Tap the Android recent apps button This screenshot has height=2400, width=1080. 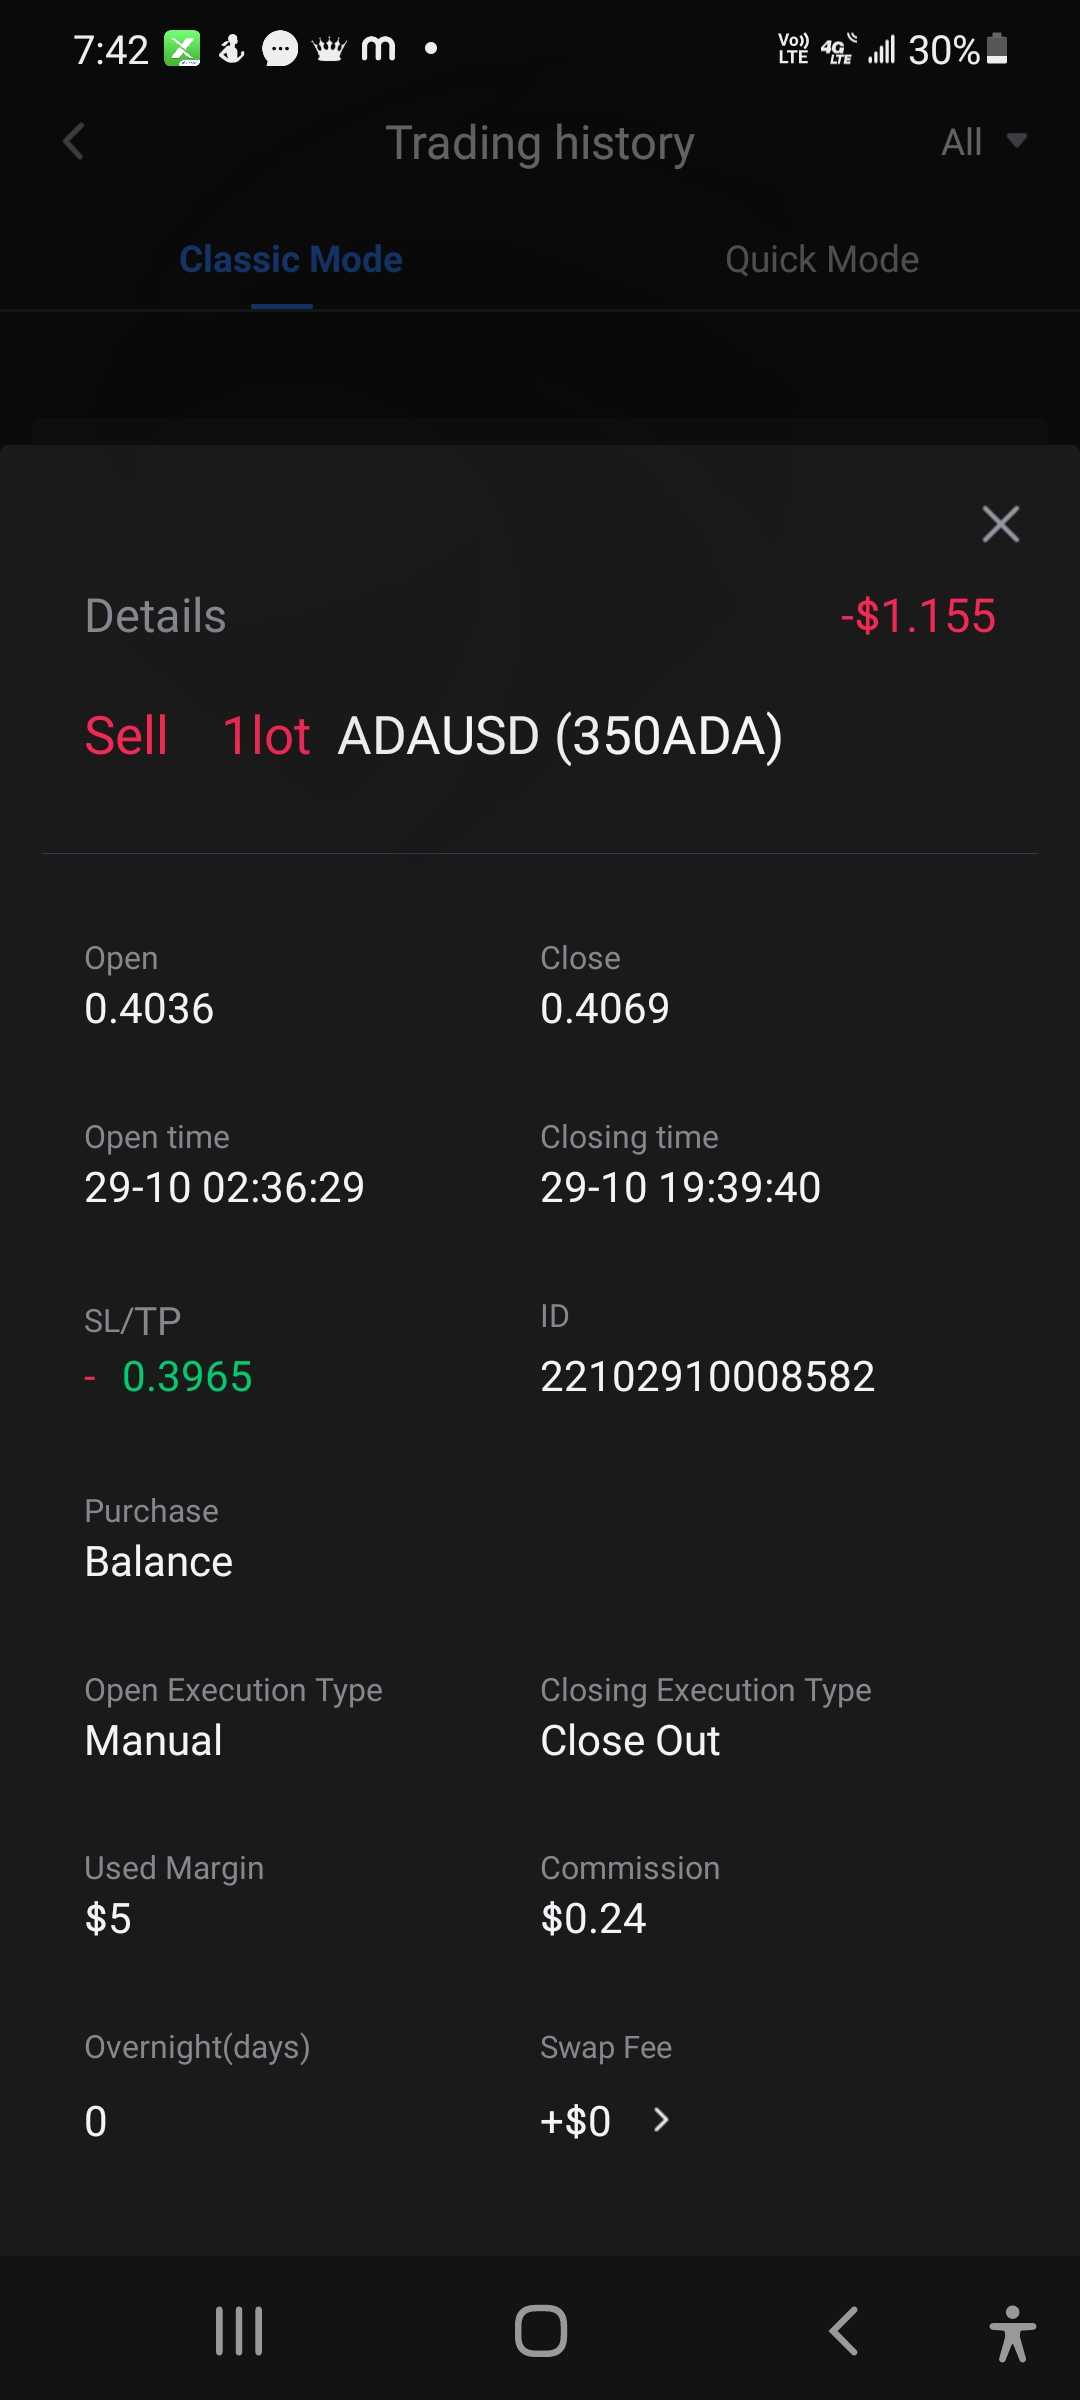[239, 2331]
